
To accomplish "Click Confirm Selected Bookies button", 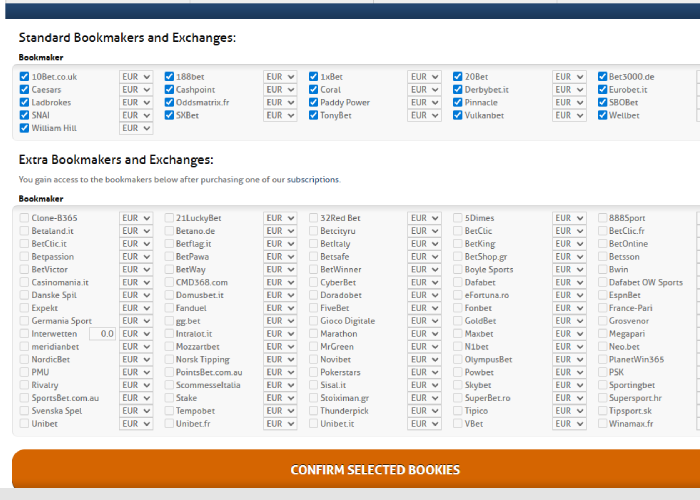I will [x=375, y=470].
